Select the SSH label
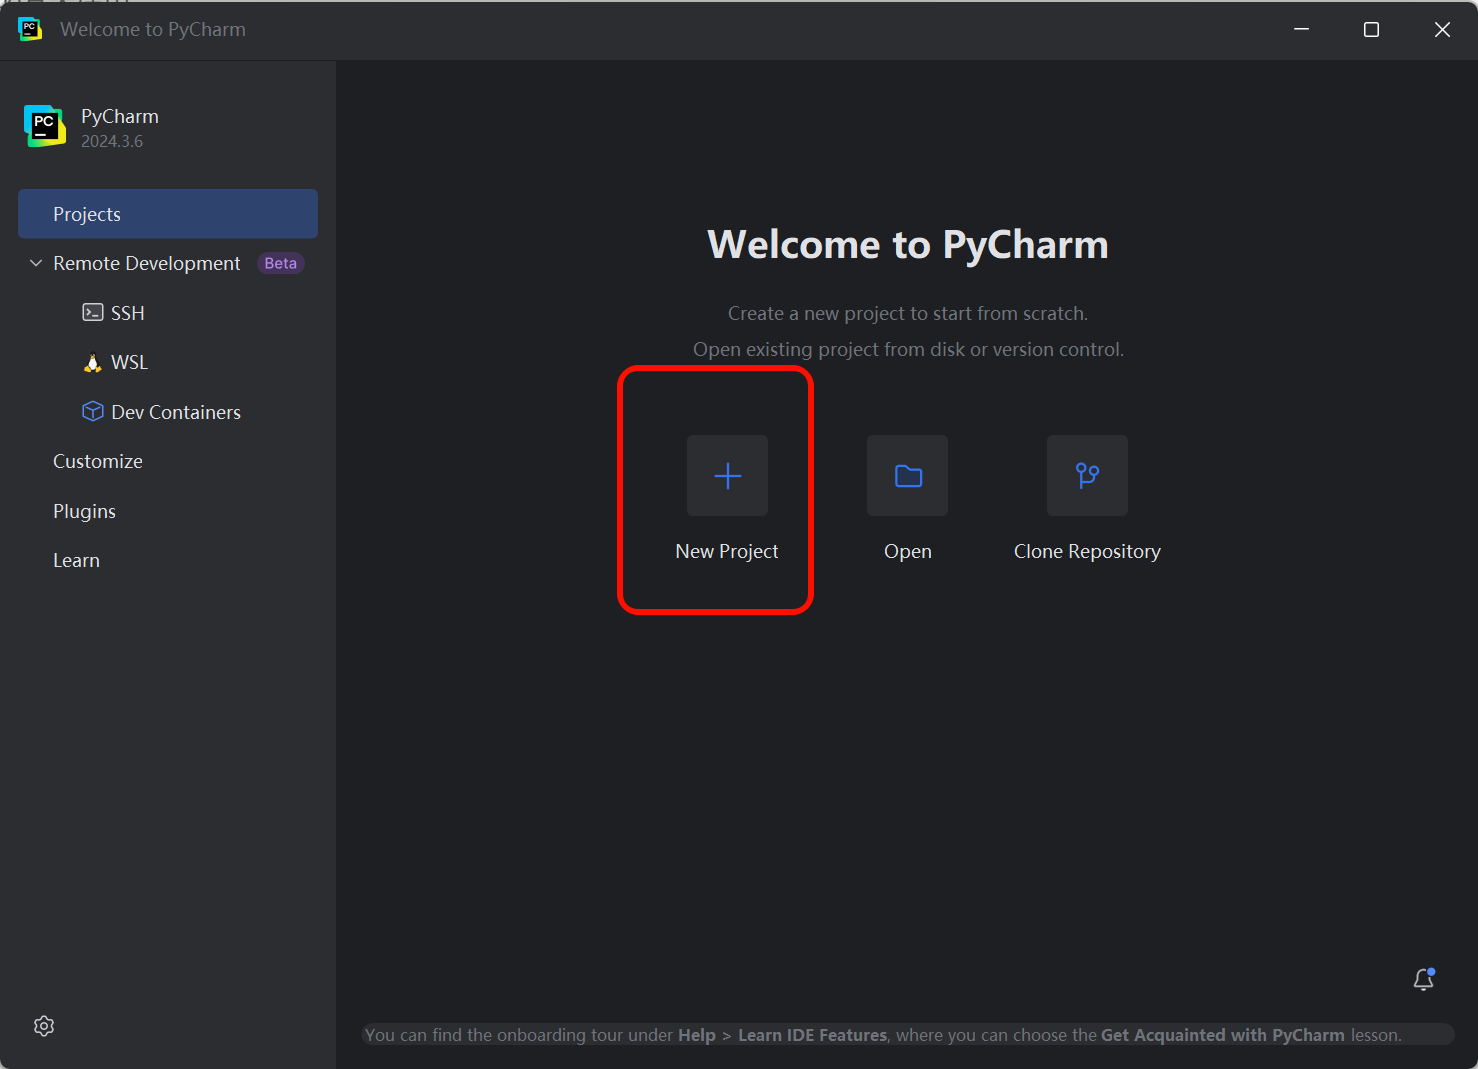Viewport: 1478px width, 1069px height. pyautogui.click(x=128, y=313)
